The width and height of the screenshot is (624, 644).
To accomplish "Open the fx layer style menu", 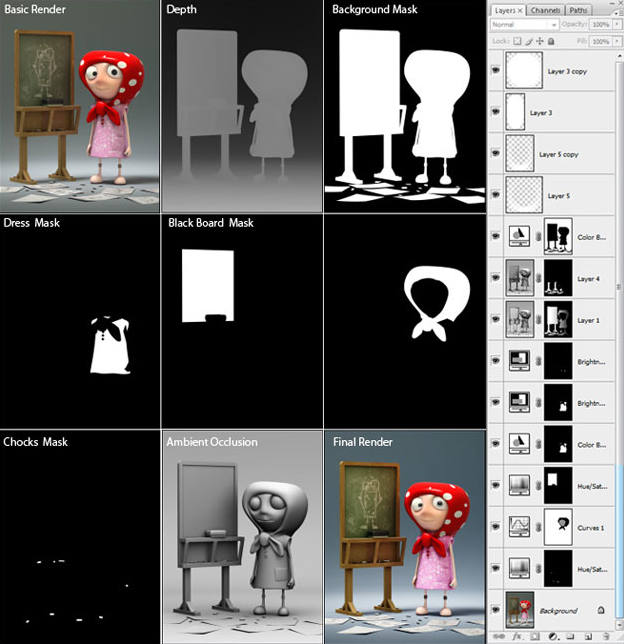I will click(517, 636).
